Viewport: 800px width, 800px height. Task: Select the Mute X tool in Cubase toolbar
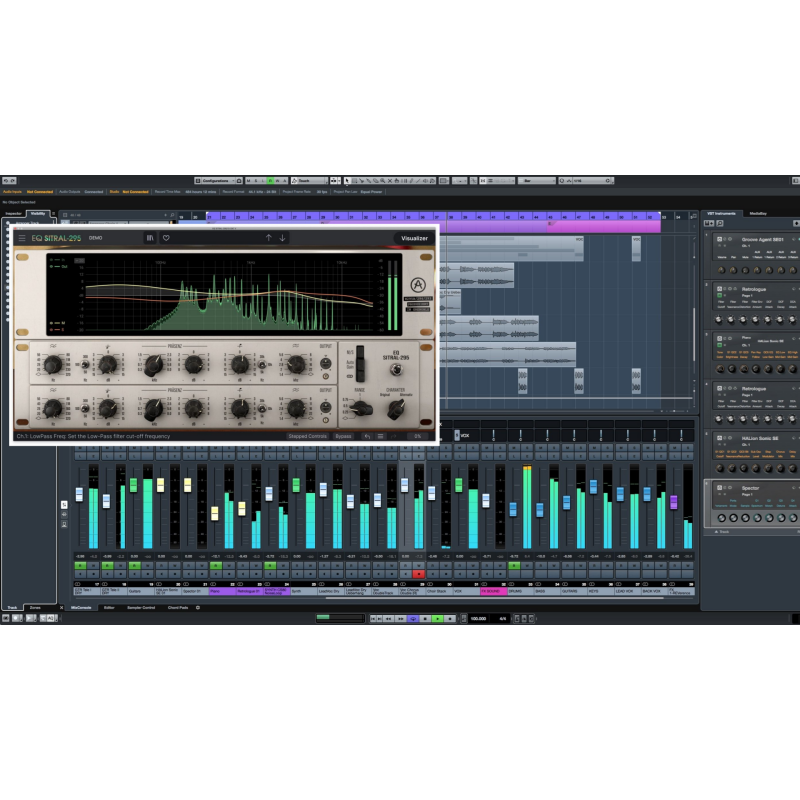point(389,181)
